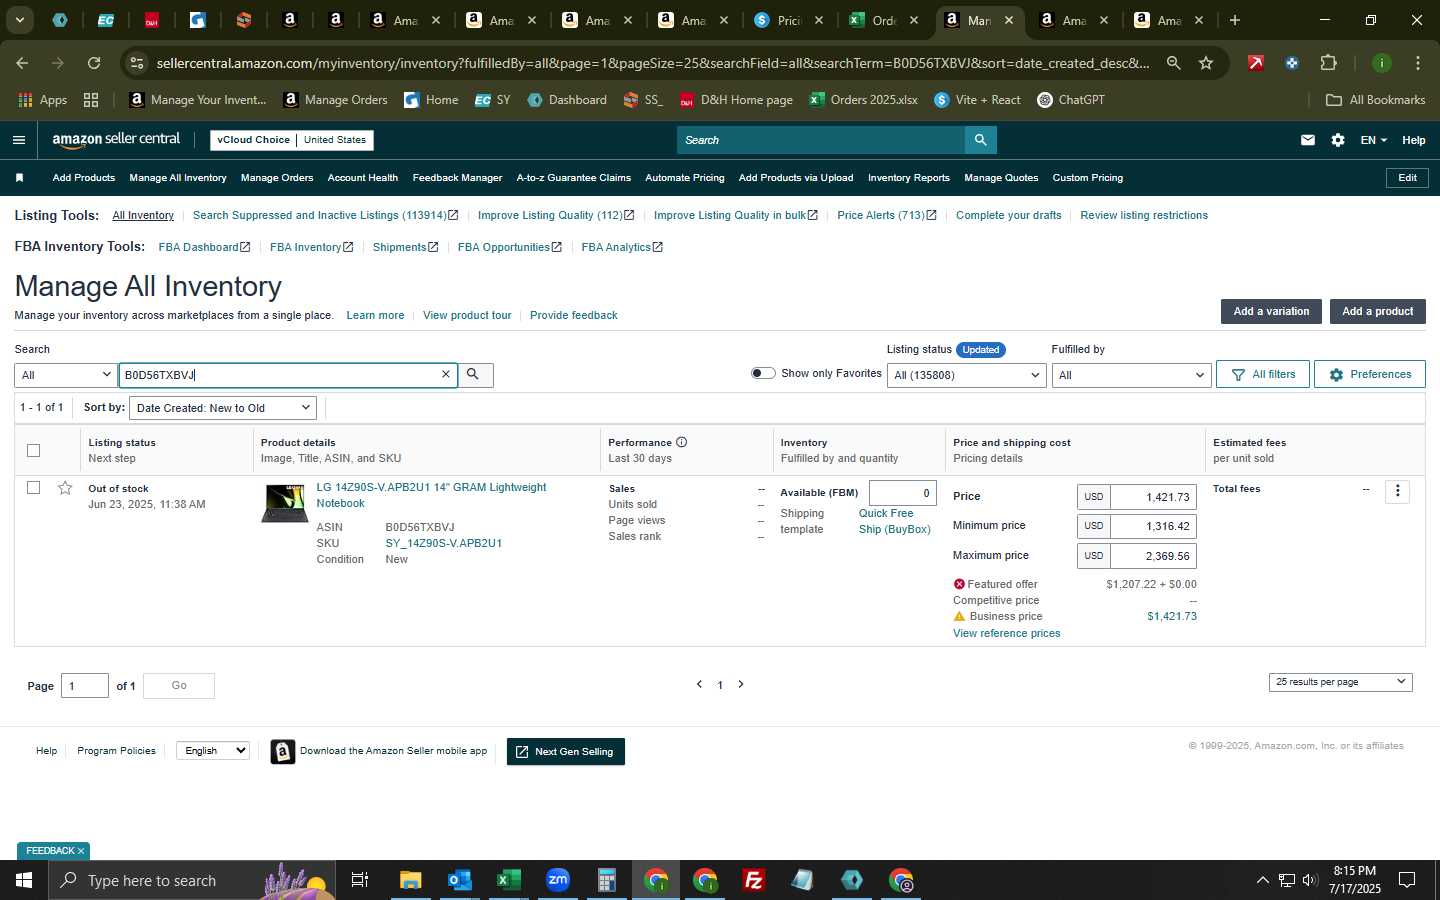Open Excel from the taskbar
1440x900 pixels.
(x=508, y=880)
